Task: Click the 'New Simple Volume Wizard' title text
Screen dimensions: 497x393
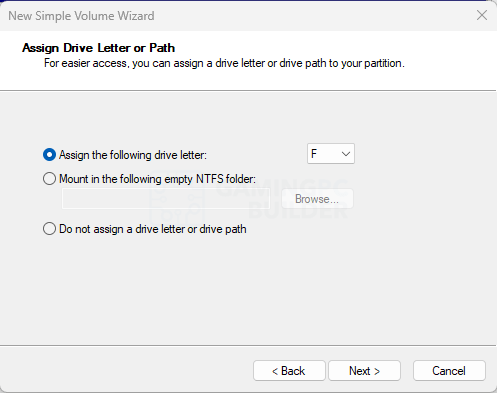Action: (x=81, y=16)
